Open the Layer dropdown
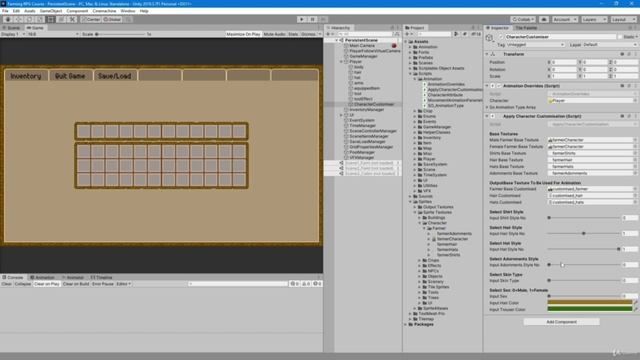 (609, 45)
